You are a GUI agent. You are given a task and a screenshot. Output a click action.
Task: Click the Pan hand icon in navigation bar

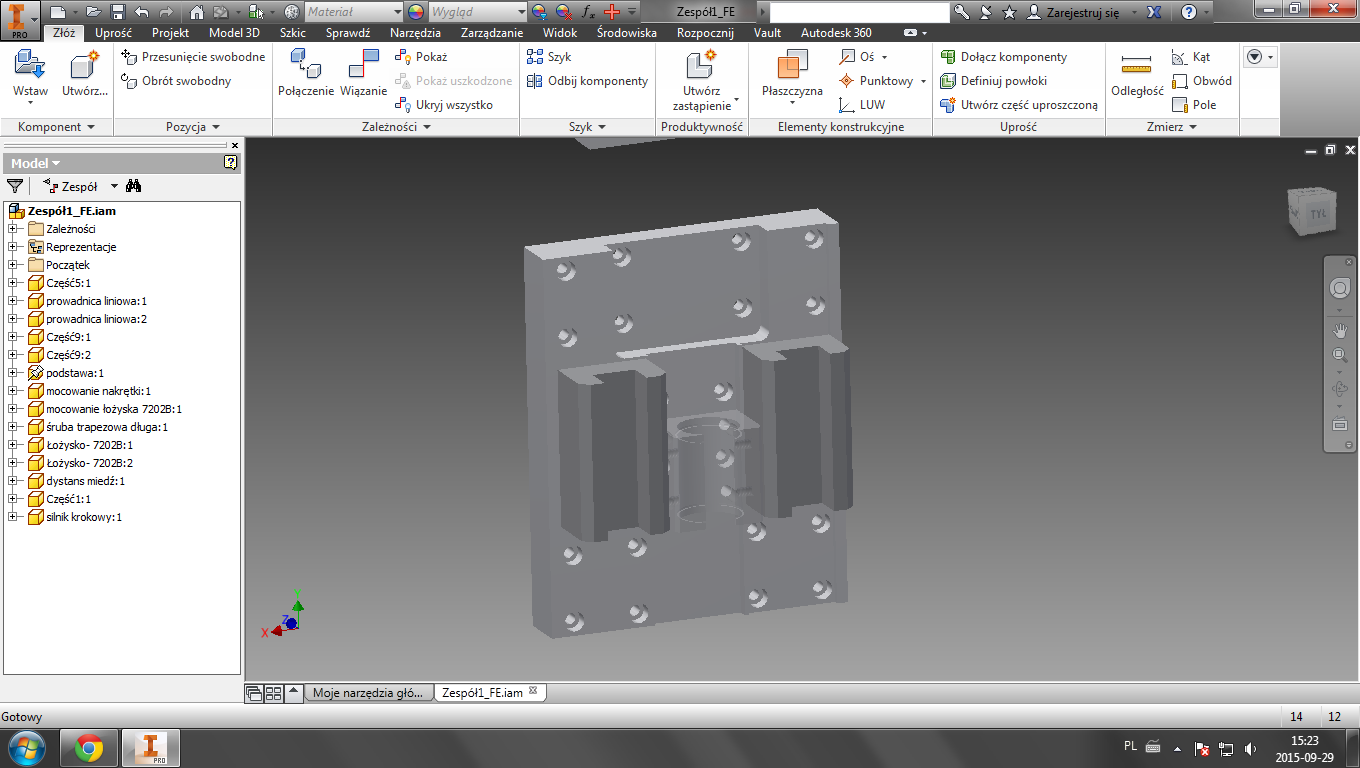click(1340, 330)
